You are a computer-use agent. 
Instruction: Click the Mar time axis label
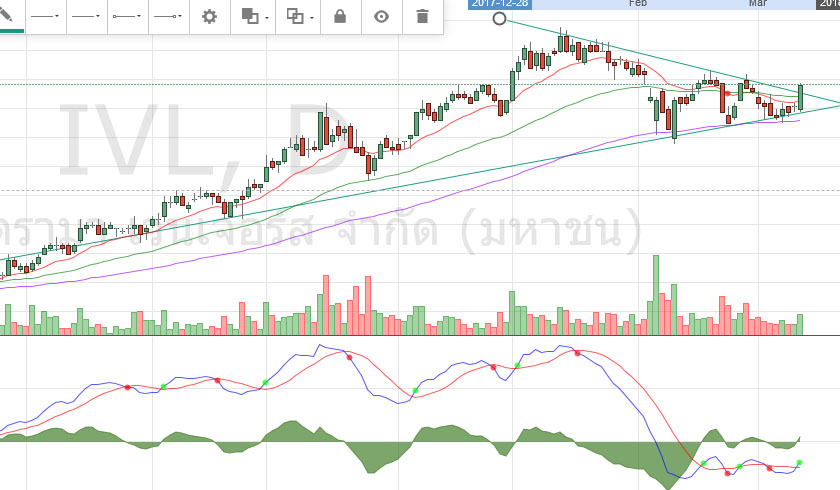(x=758, y=3)
